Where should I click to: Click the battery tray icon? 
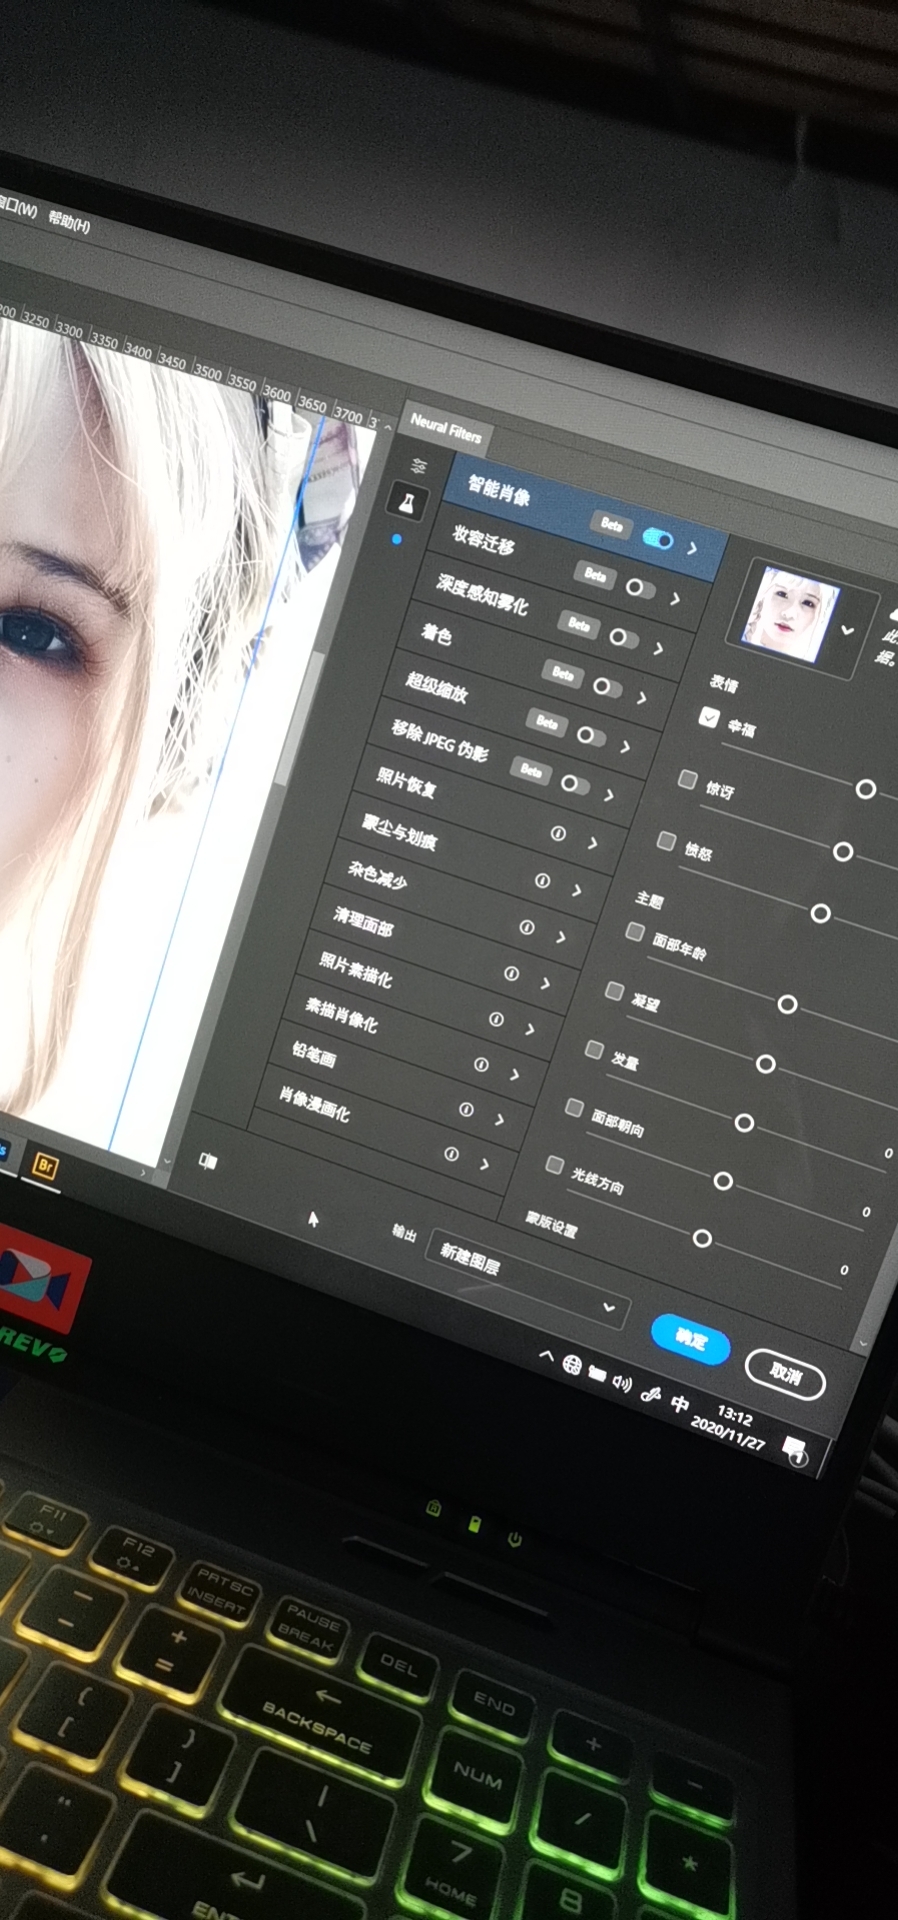pos(597,1374)
